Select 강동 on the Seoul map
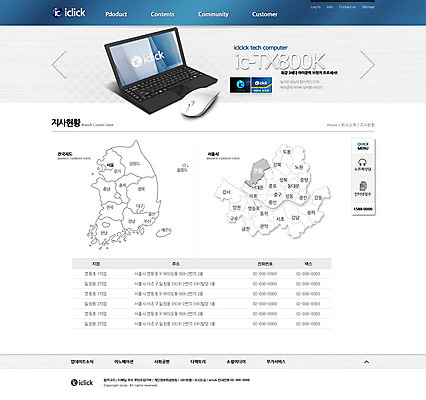426x400 pixels. (x=318, y=198)
